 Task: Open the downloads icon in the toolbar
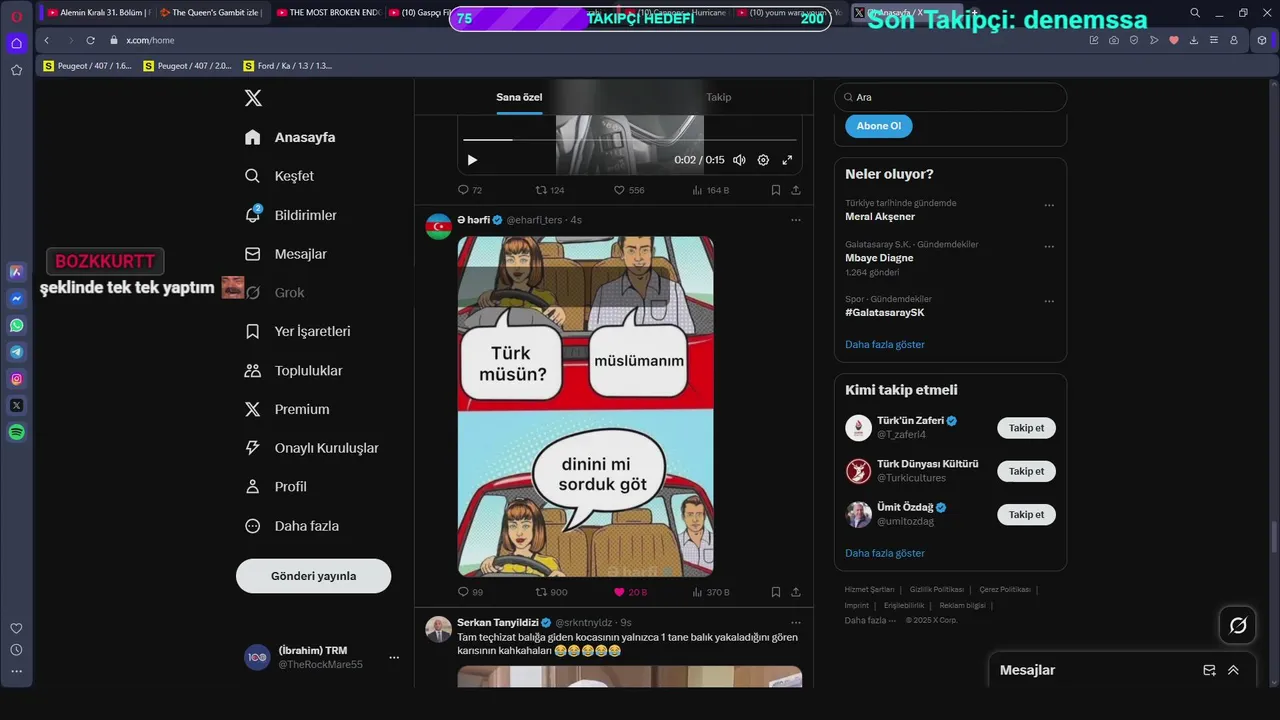(x=1194, y=40)
